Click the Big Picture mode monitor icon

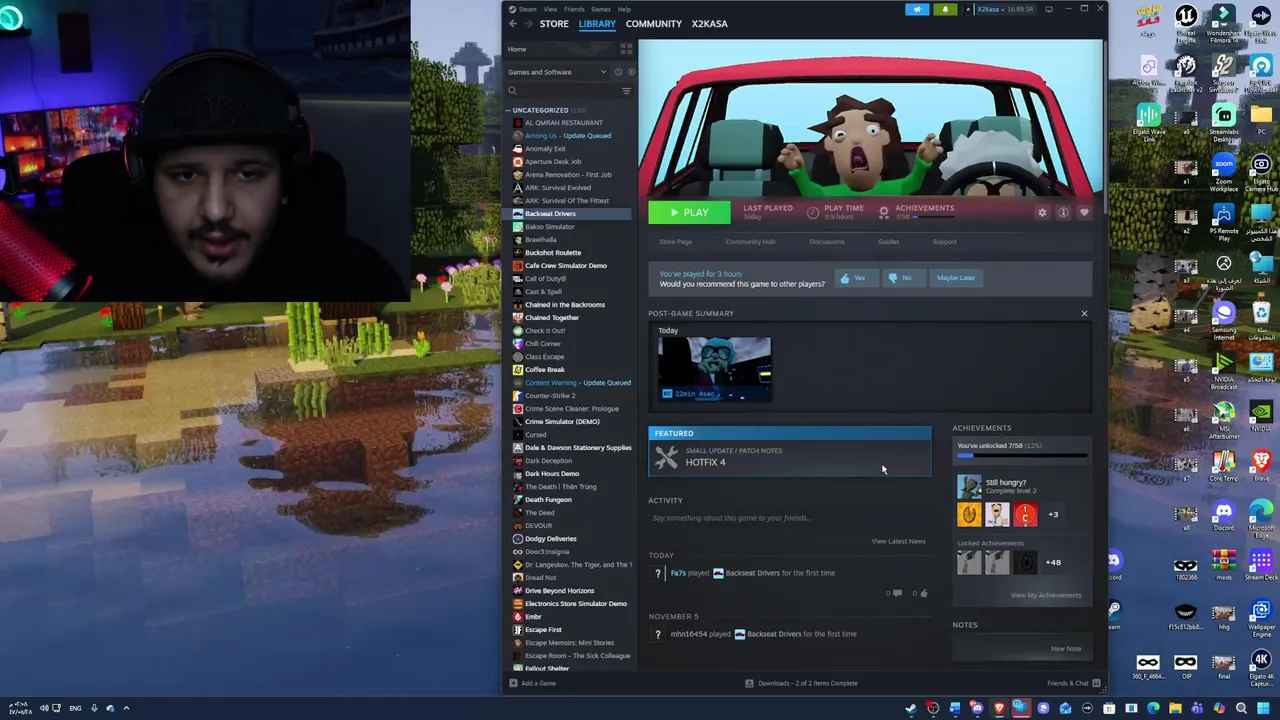pos(1049,9)
